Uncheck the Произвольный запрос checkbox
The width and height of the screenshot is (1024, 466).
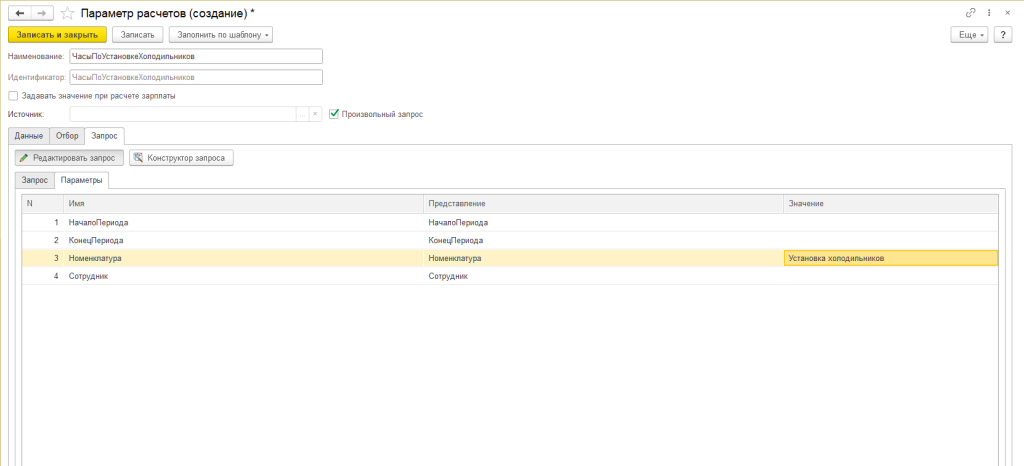pos(334,114)
